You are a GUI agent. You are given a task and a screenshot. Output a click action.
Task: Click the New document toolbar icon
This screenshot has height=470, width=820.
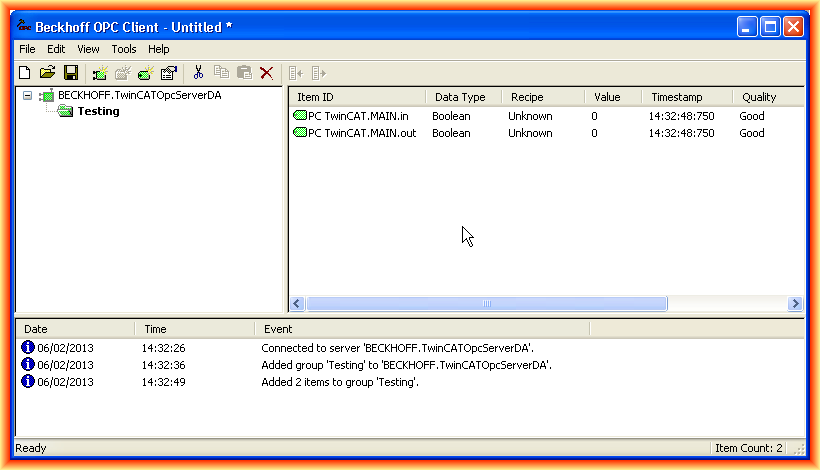pos(25,73)
